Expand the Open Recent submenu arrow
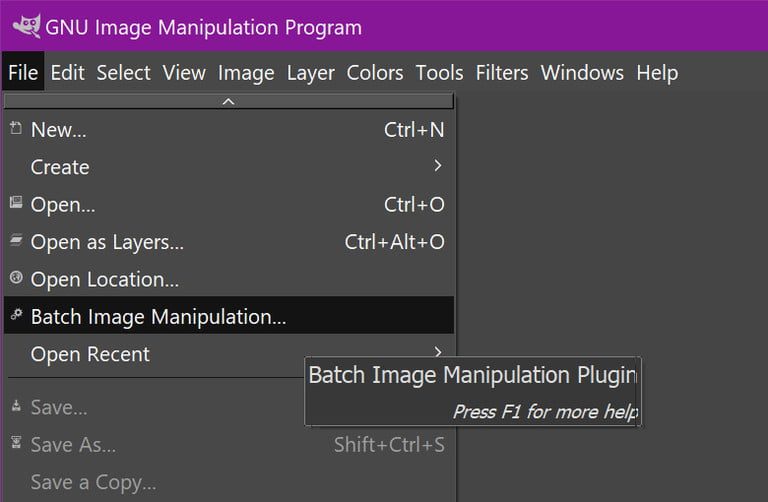Screen dimensions: 768x502 [x=438, y=352]
